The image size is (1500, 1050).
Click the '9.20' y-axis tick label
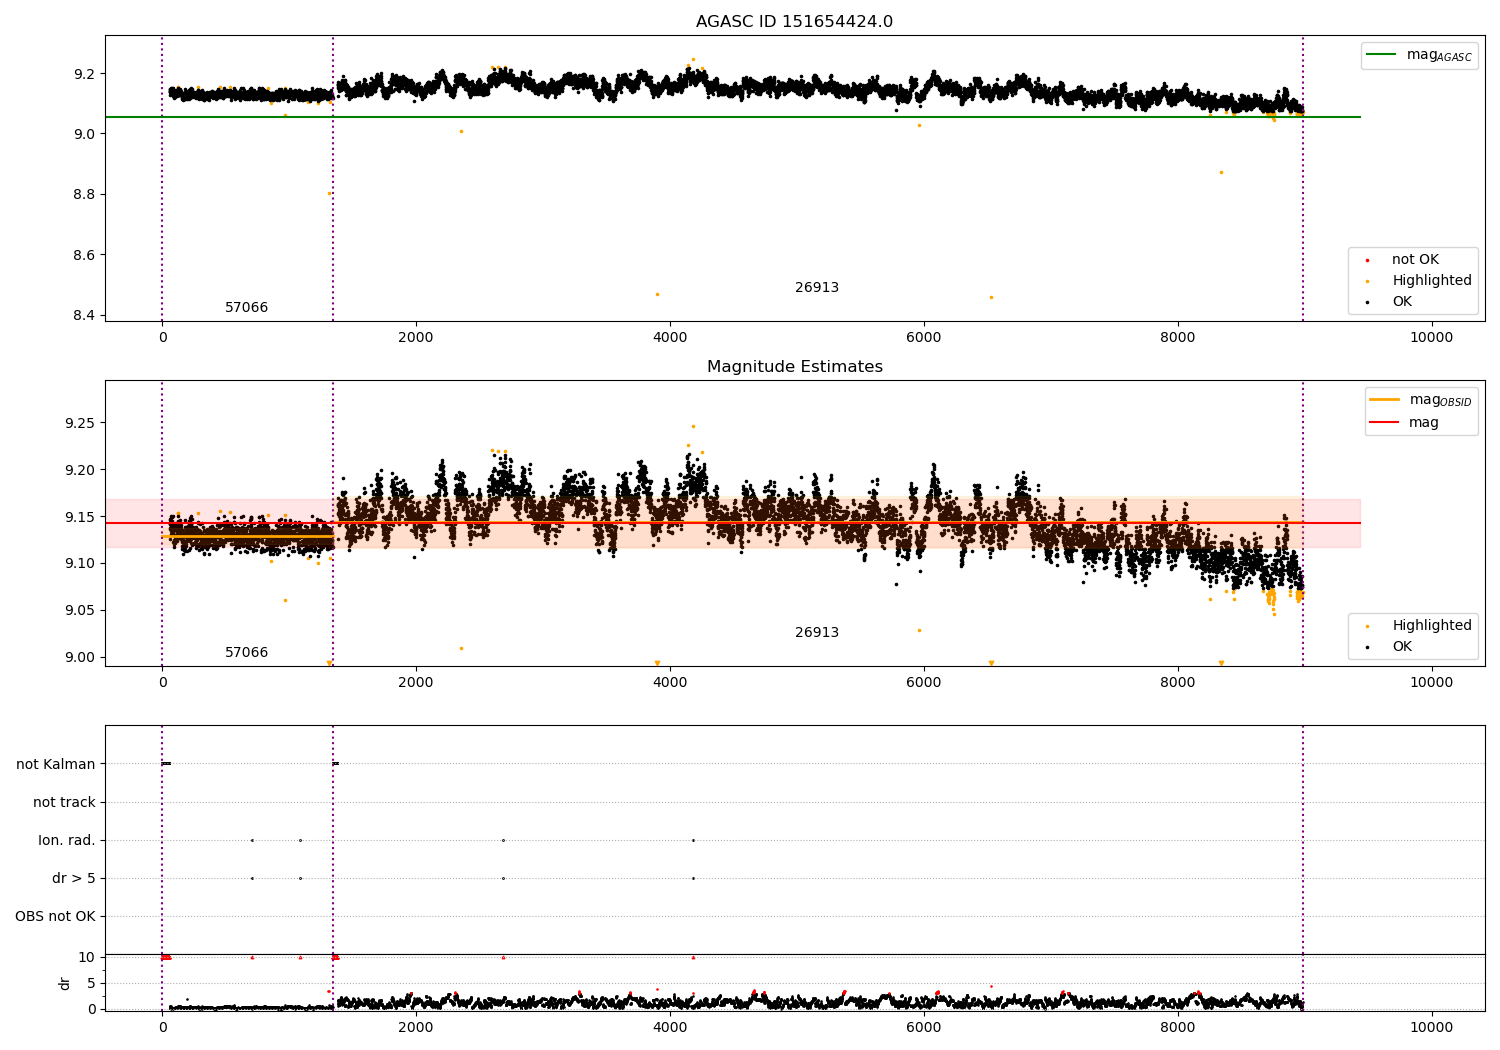(81, 470)
